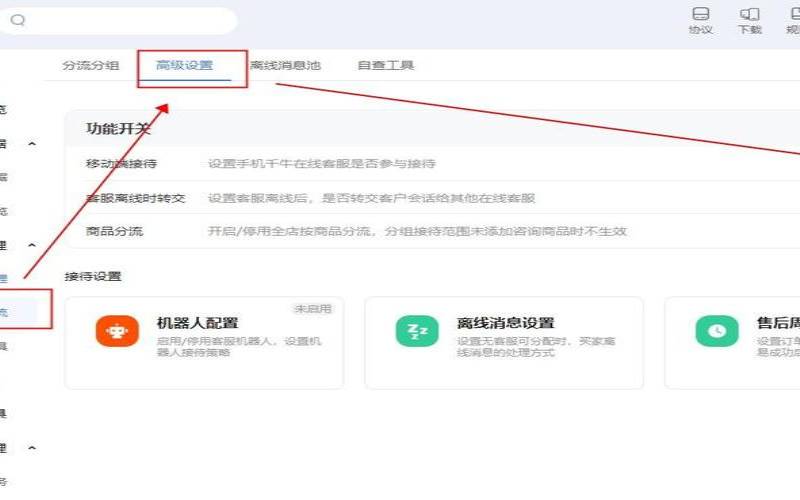Screen dimensions: 800x500
Task: Click the 移动端接待 setting row label
Action: [x=121, y=164]
